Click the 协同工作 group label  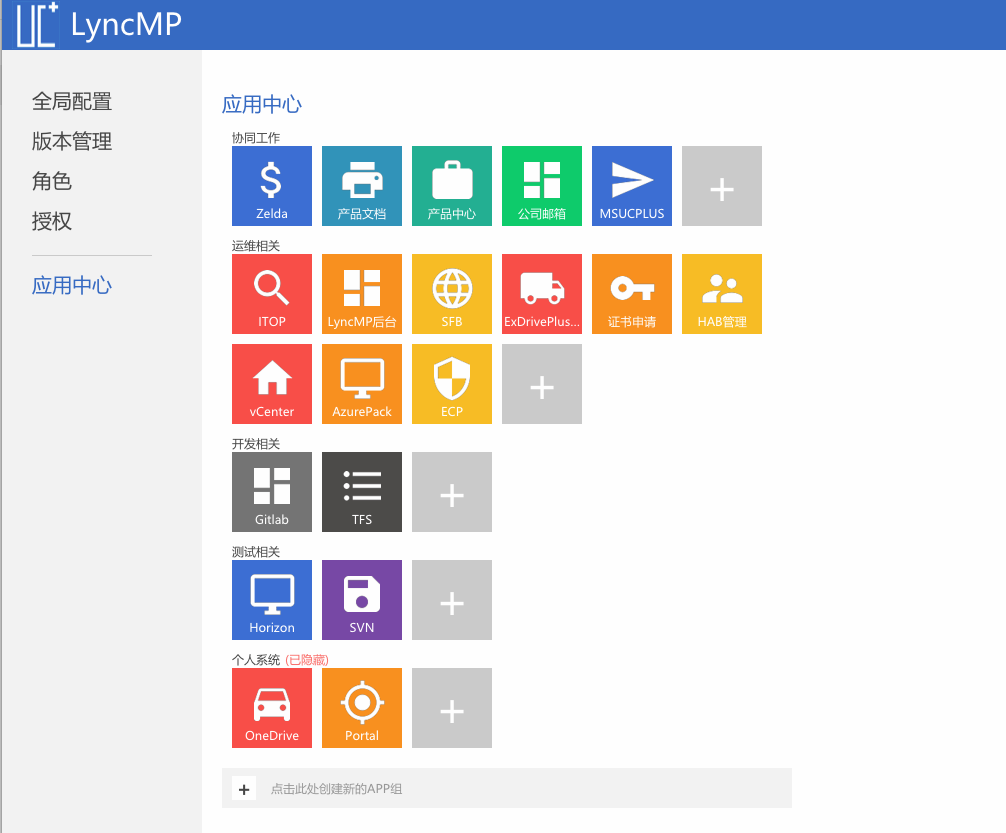[x=256, y=138]
